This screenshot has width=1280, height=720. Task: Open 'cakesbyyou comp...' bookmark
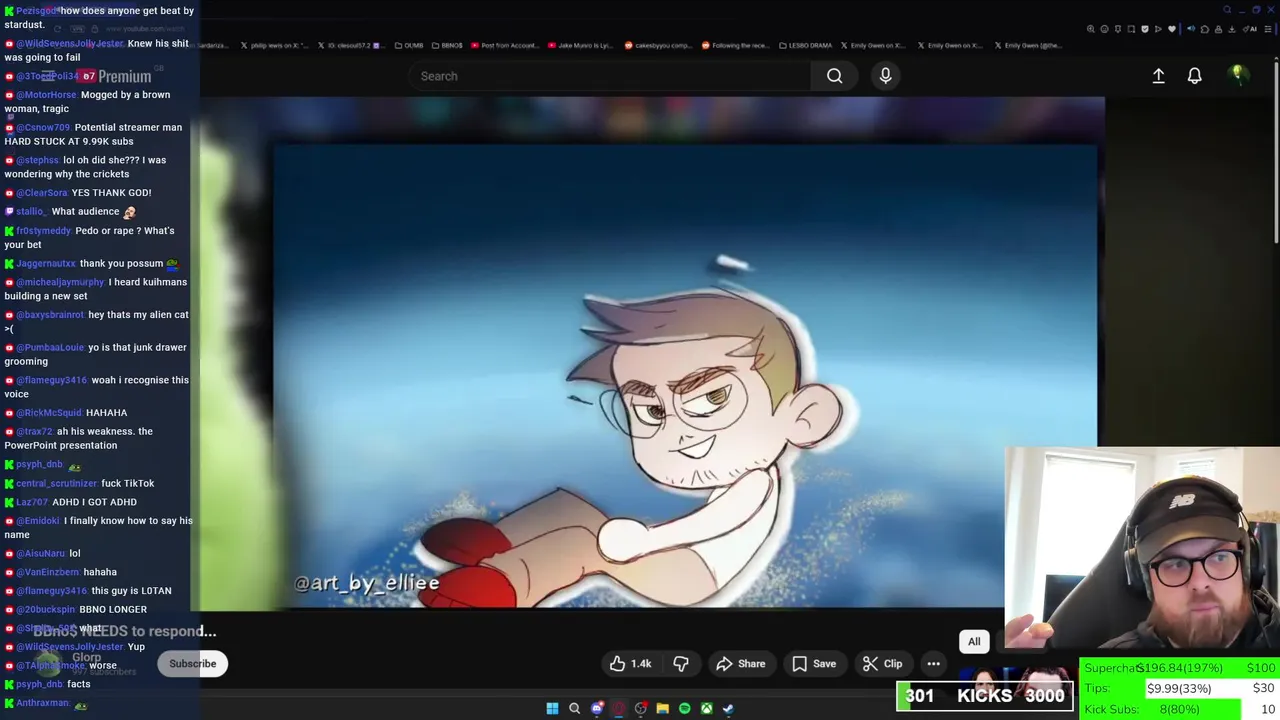[657, 45]
